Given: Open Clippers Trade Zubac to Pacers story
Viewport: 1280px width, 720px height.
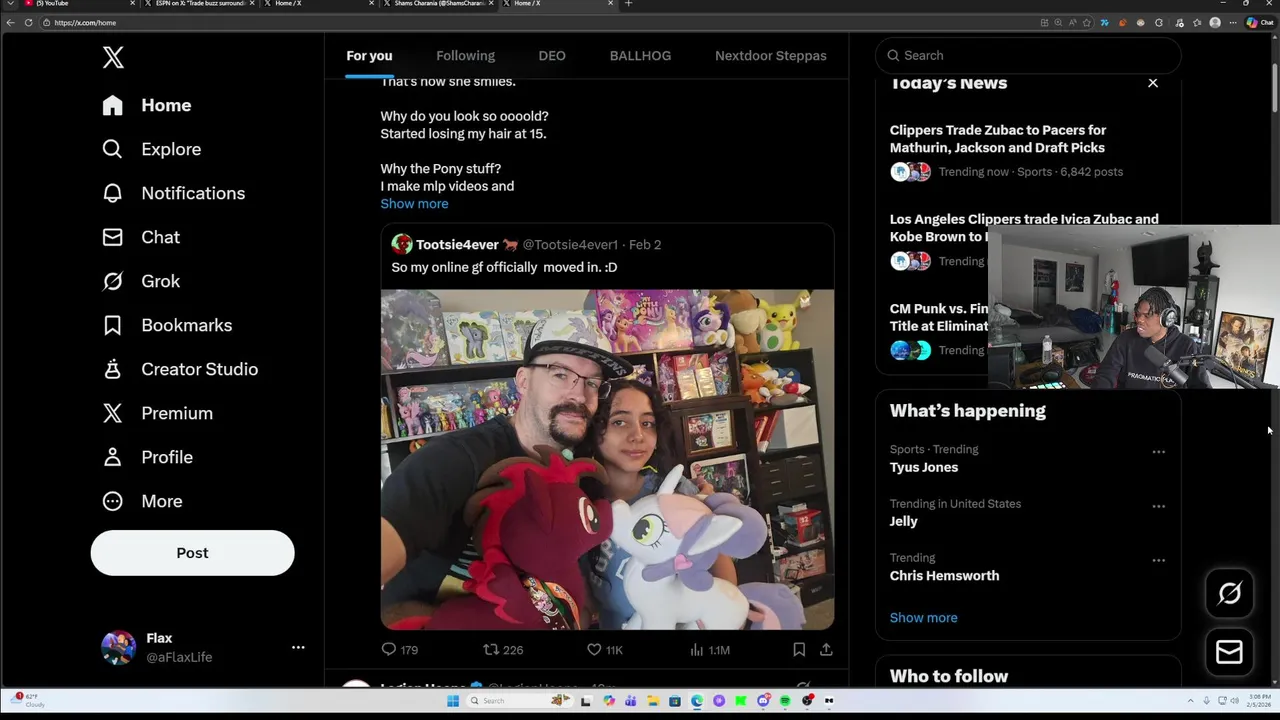Looking at the screenshot, I should point(998,139).
